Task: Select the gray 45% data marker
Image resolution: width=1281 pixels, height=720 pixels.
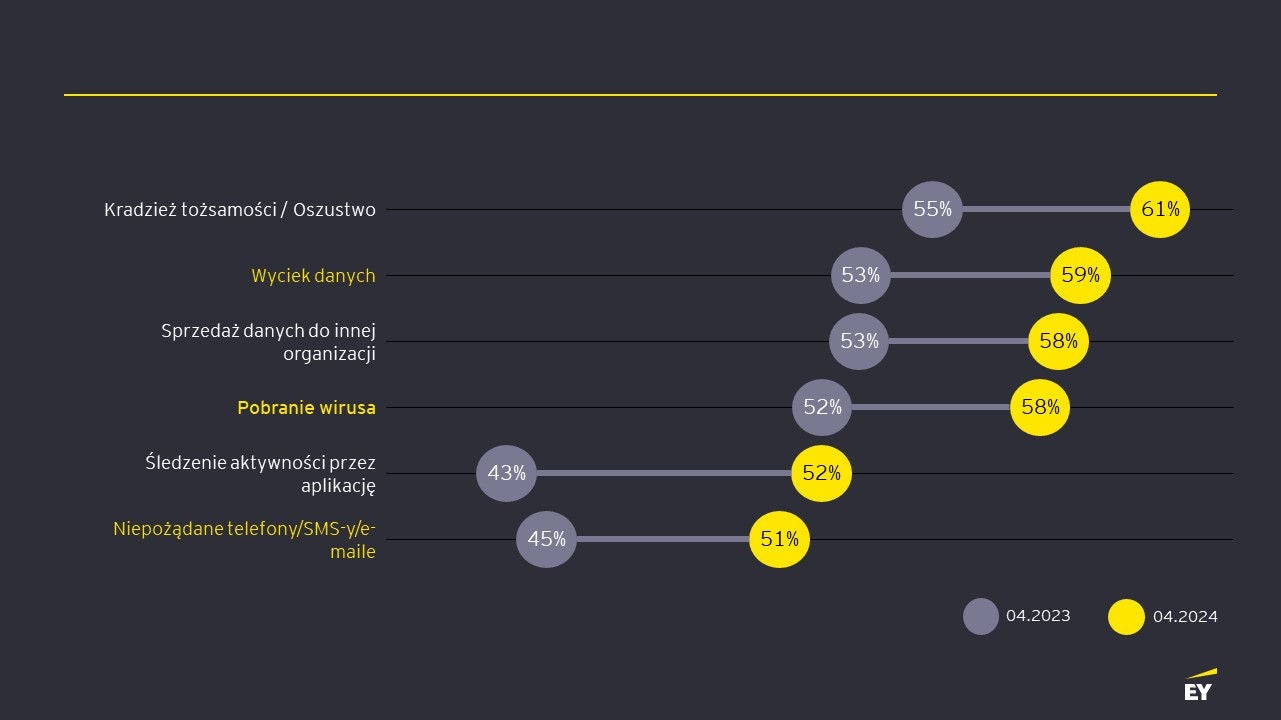Action: pos(546,539)
